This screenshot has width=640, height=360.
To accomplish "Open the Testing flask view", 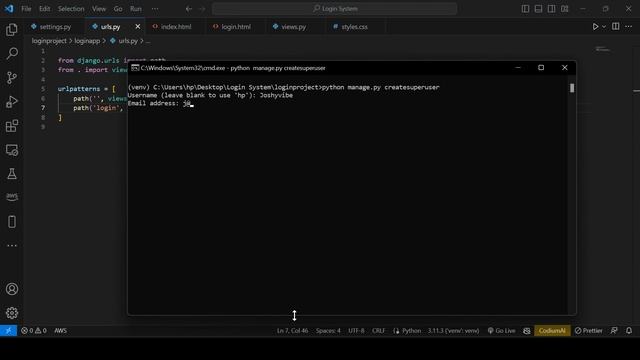I will point(12,174).
